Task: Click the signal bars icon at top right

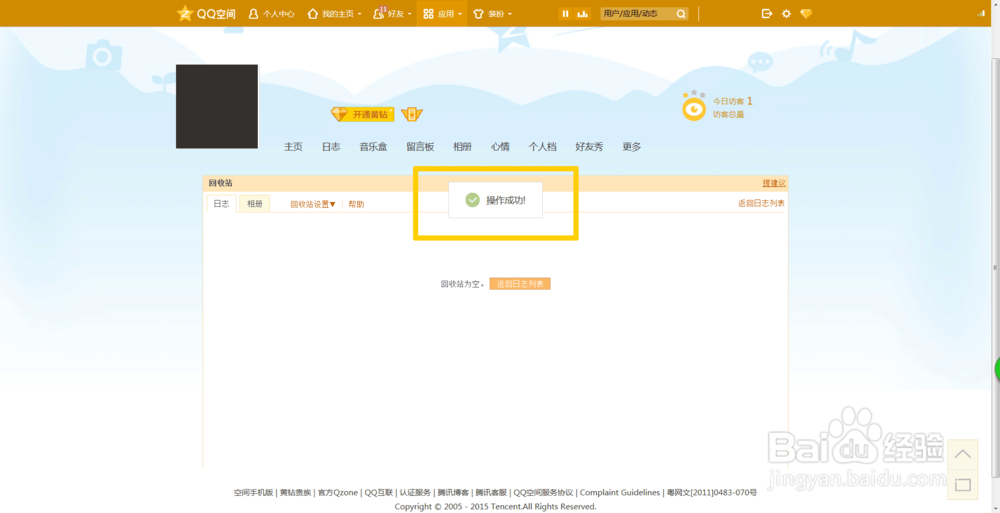Action: click(x=981, y=13)
